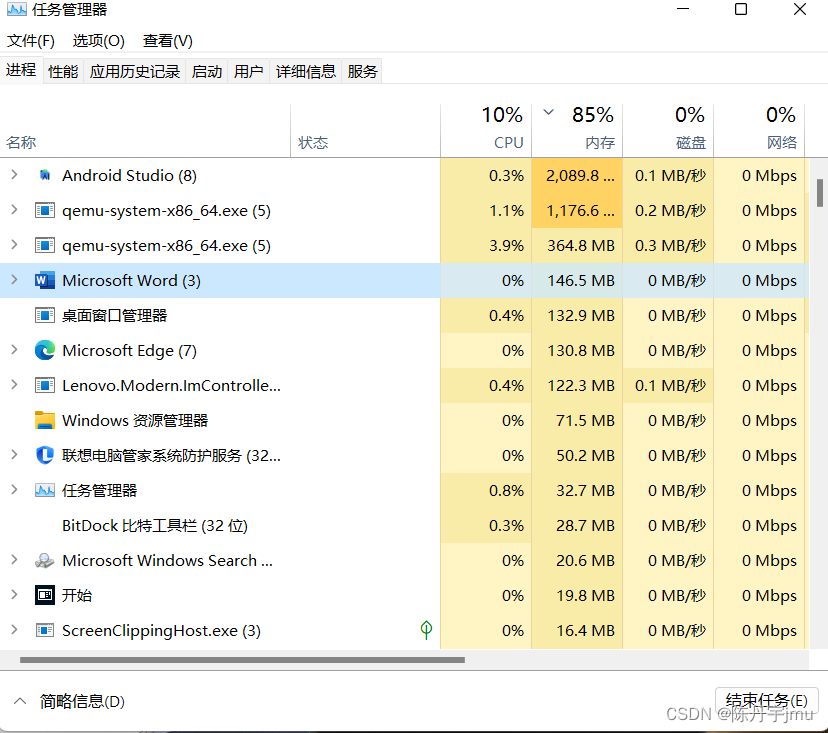This screenshot has height=733, width=828.
Task: Expand the Android Studio process group
Action: (14, 175)
